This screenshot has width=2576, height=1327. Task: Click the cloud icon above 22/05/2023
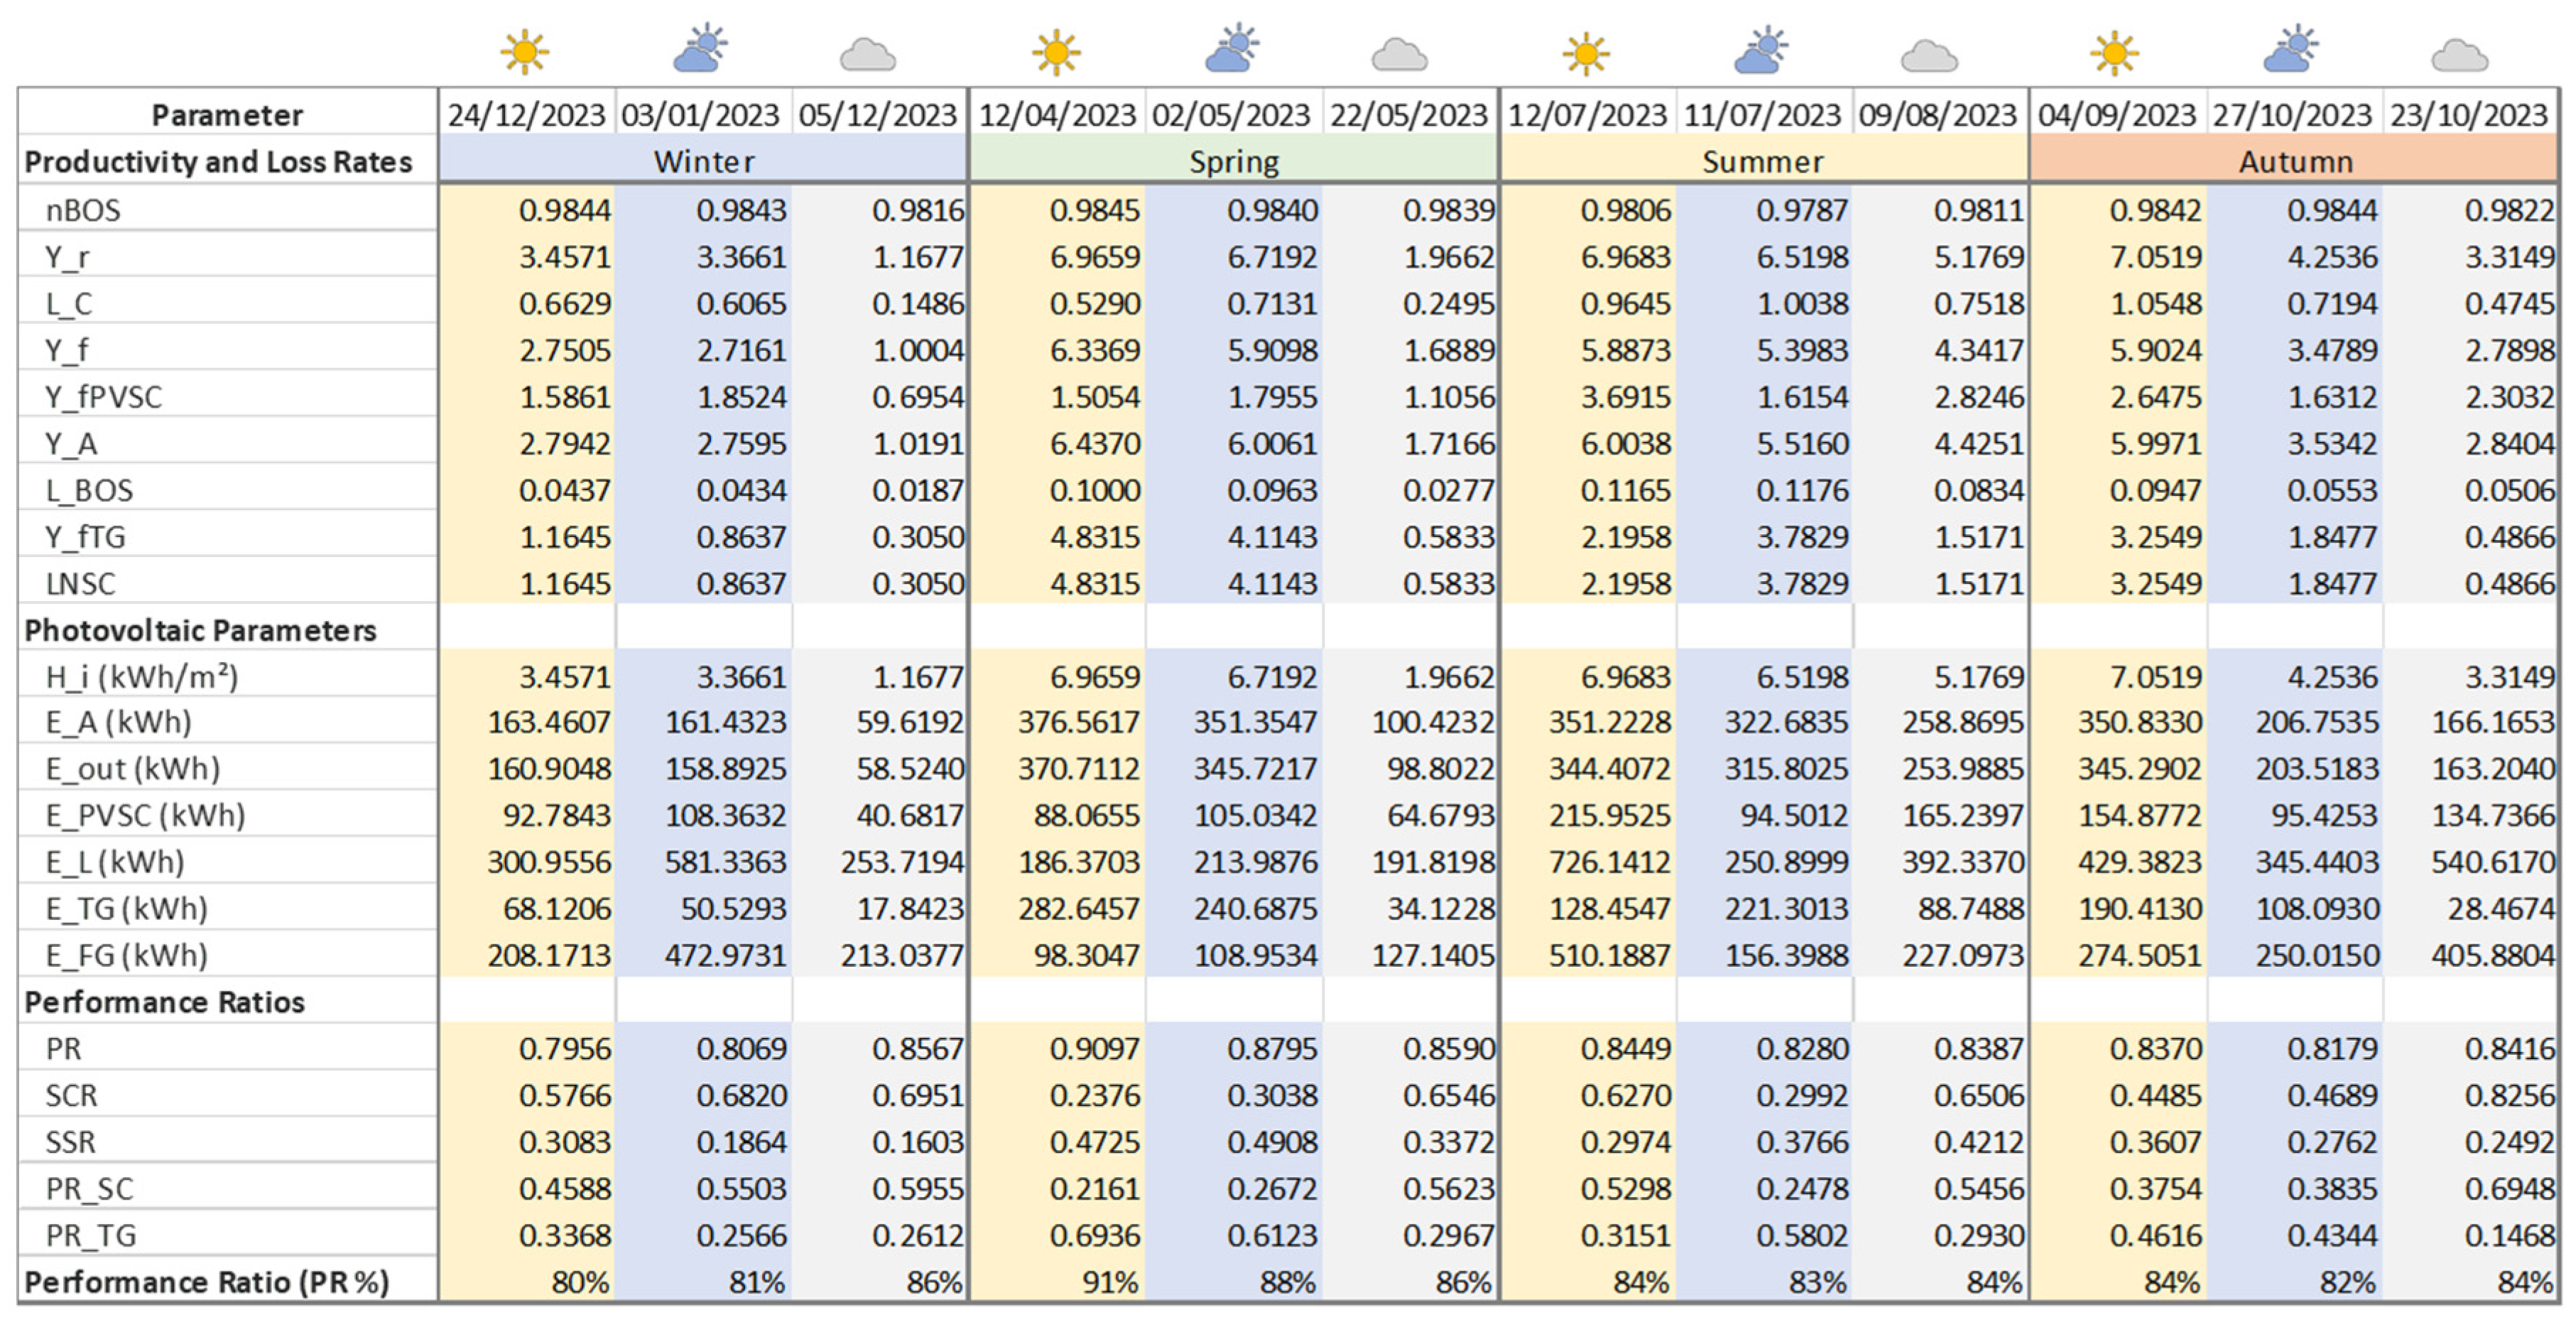click(x=1398, y=55)
